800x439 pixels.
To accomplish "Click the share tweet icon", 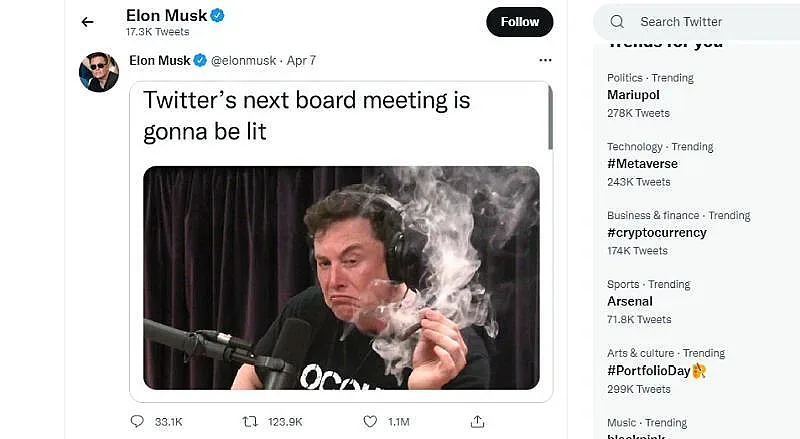I will click(x=478, y=421).
